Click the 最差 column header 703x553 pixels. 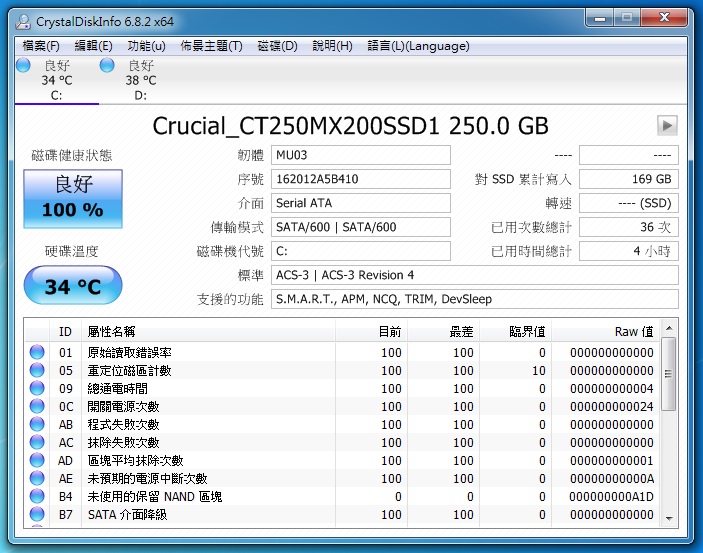coord(443,331)
